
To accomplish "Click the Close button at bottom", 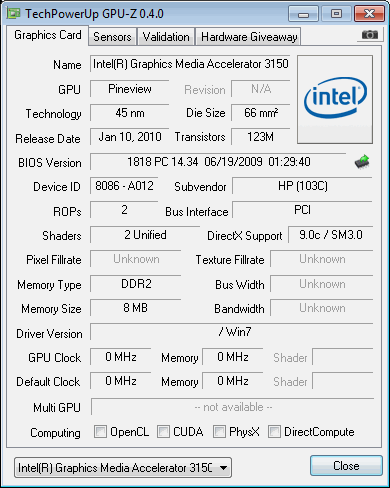I will pos(346,466).
